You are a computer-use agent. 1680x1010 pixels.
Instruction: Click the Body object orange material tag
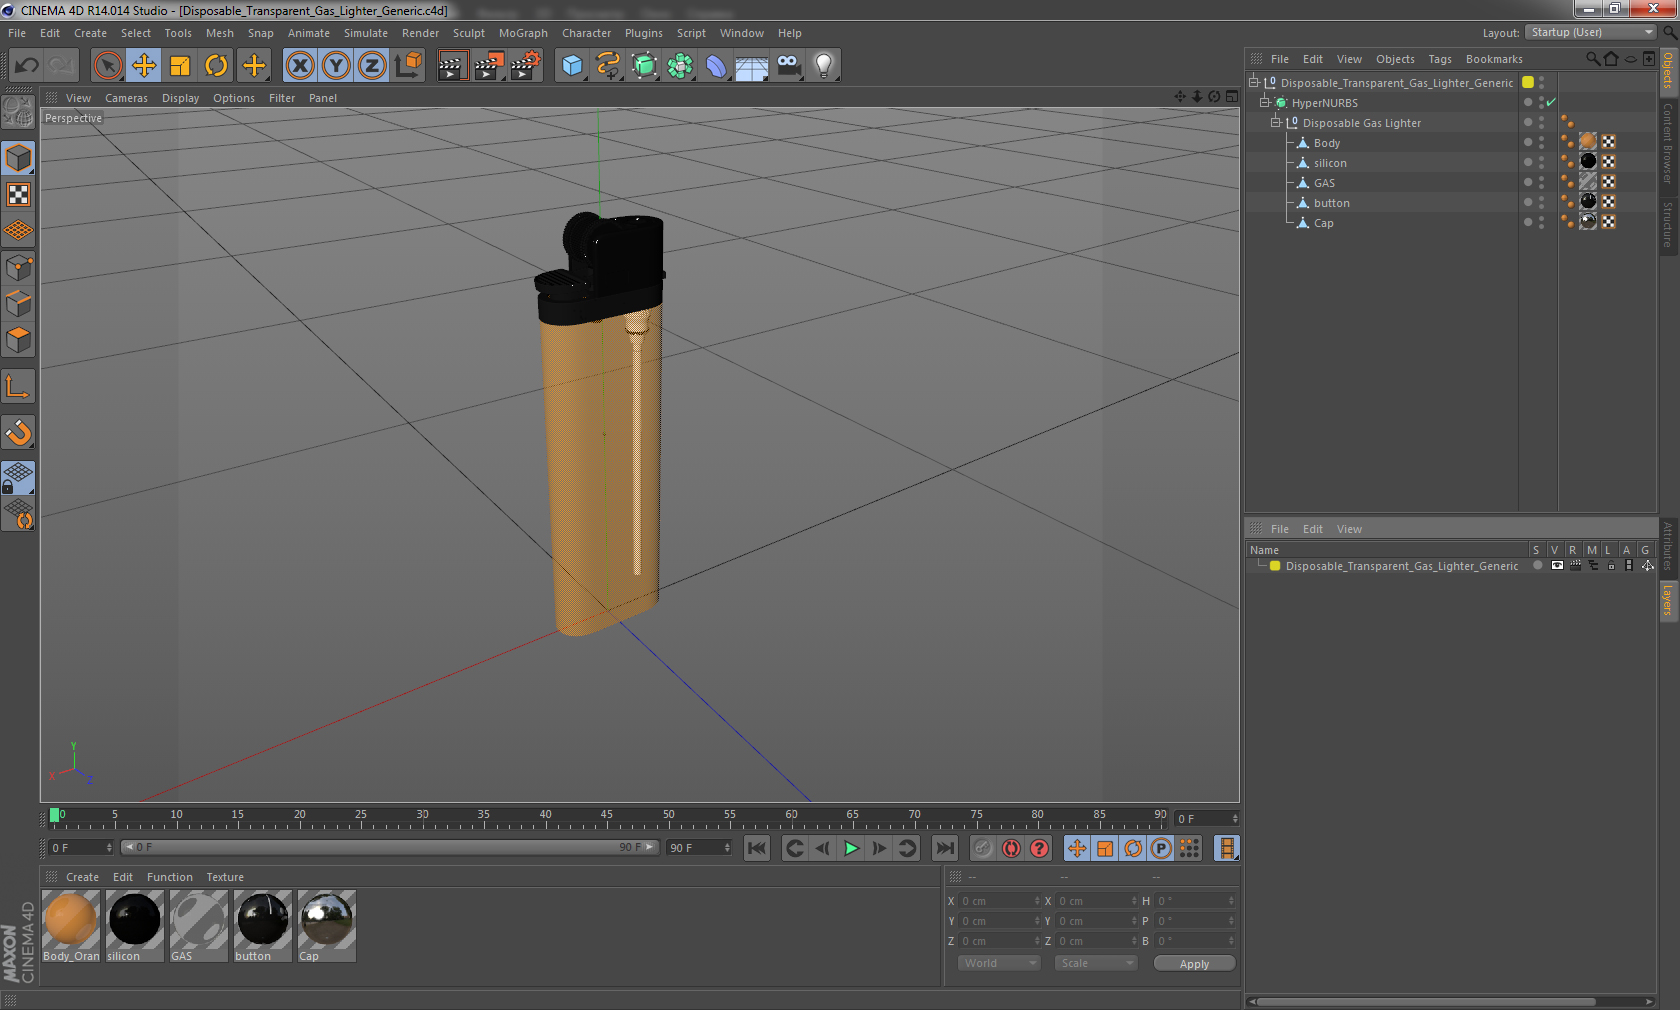[x=1588, y=142]
